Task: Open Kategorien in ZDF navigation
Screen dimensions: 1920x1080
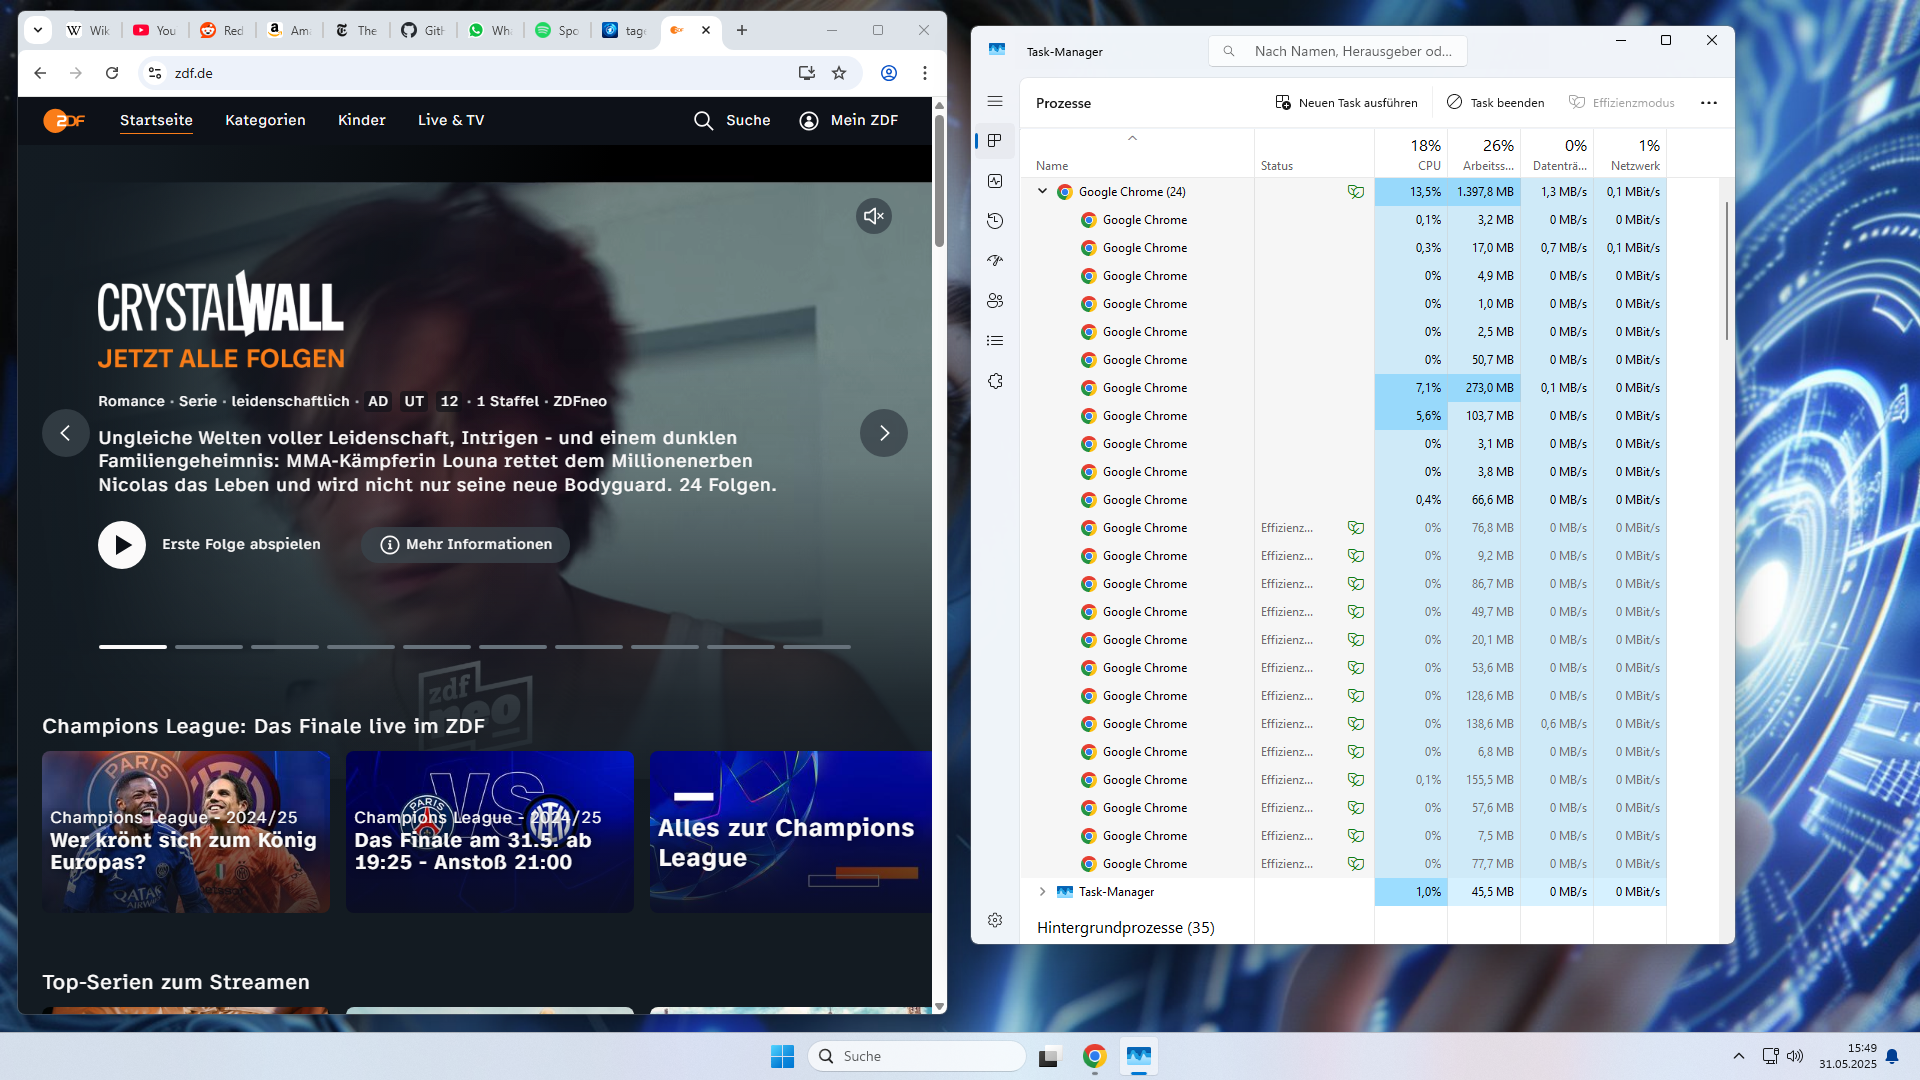Action: coord(265,120)
